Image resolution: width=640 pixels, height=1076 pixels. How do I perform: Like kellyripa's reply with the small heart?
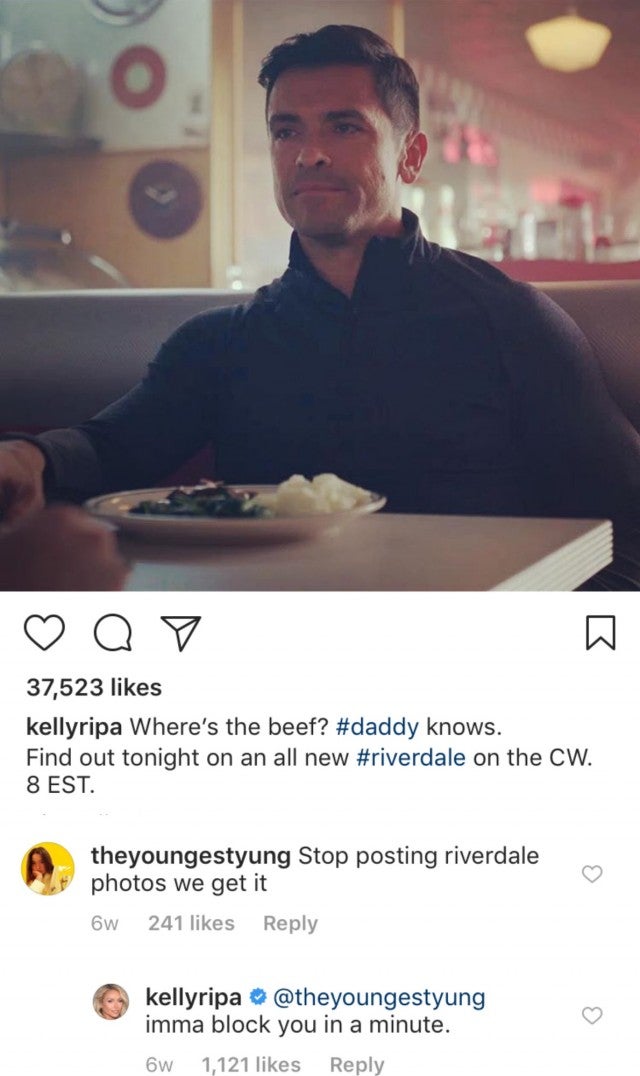[592, 1015]
